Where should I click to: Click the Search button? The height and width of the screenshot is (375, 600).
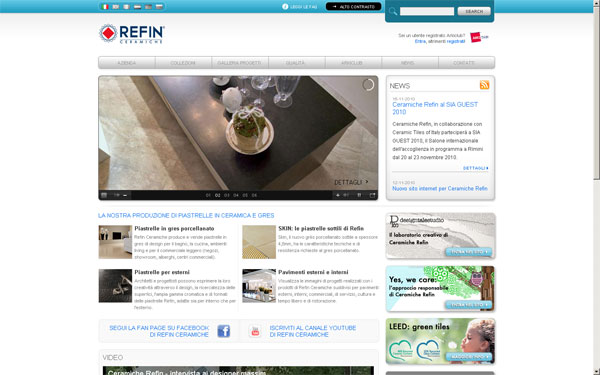tap(474, 11)
